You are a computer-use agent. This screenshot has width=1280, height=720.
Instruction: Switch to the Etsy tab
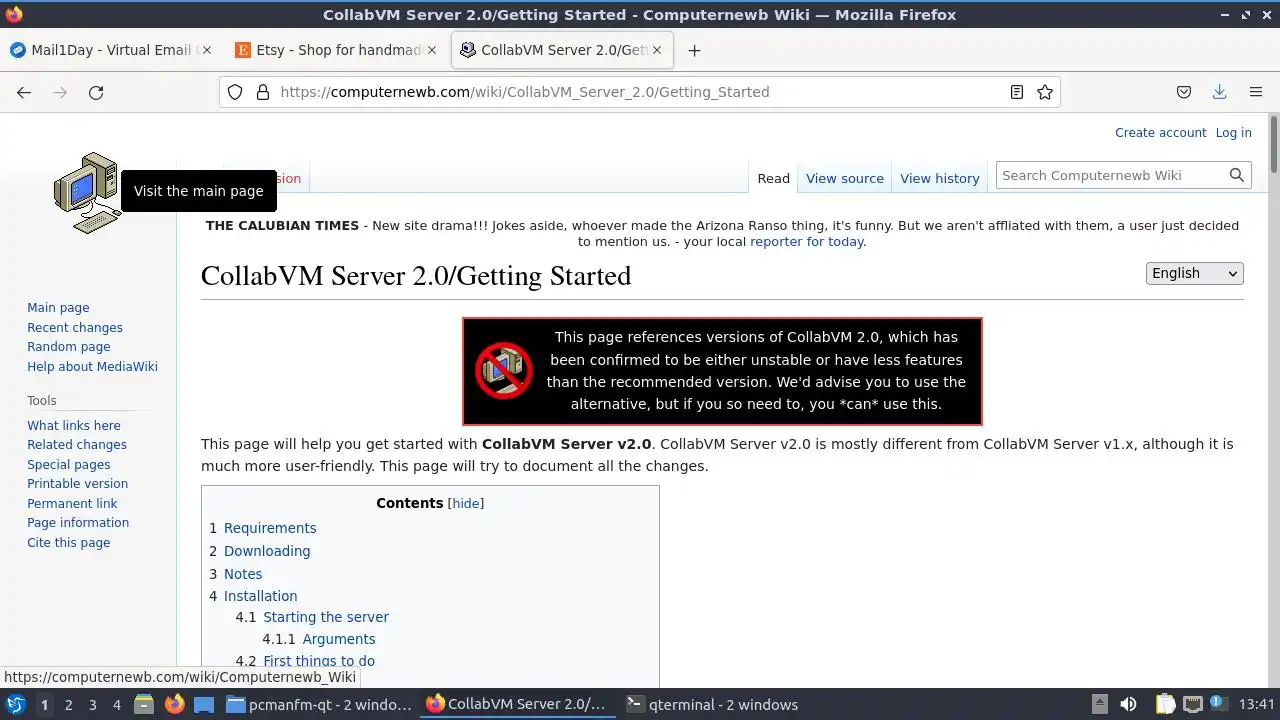tap(336, 50)
